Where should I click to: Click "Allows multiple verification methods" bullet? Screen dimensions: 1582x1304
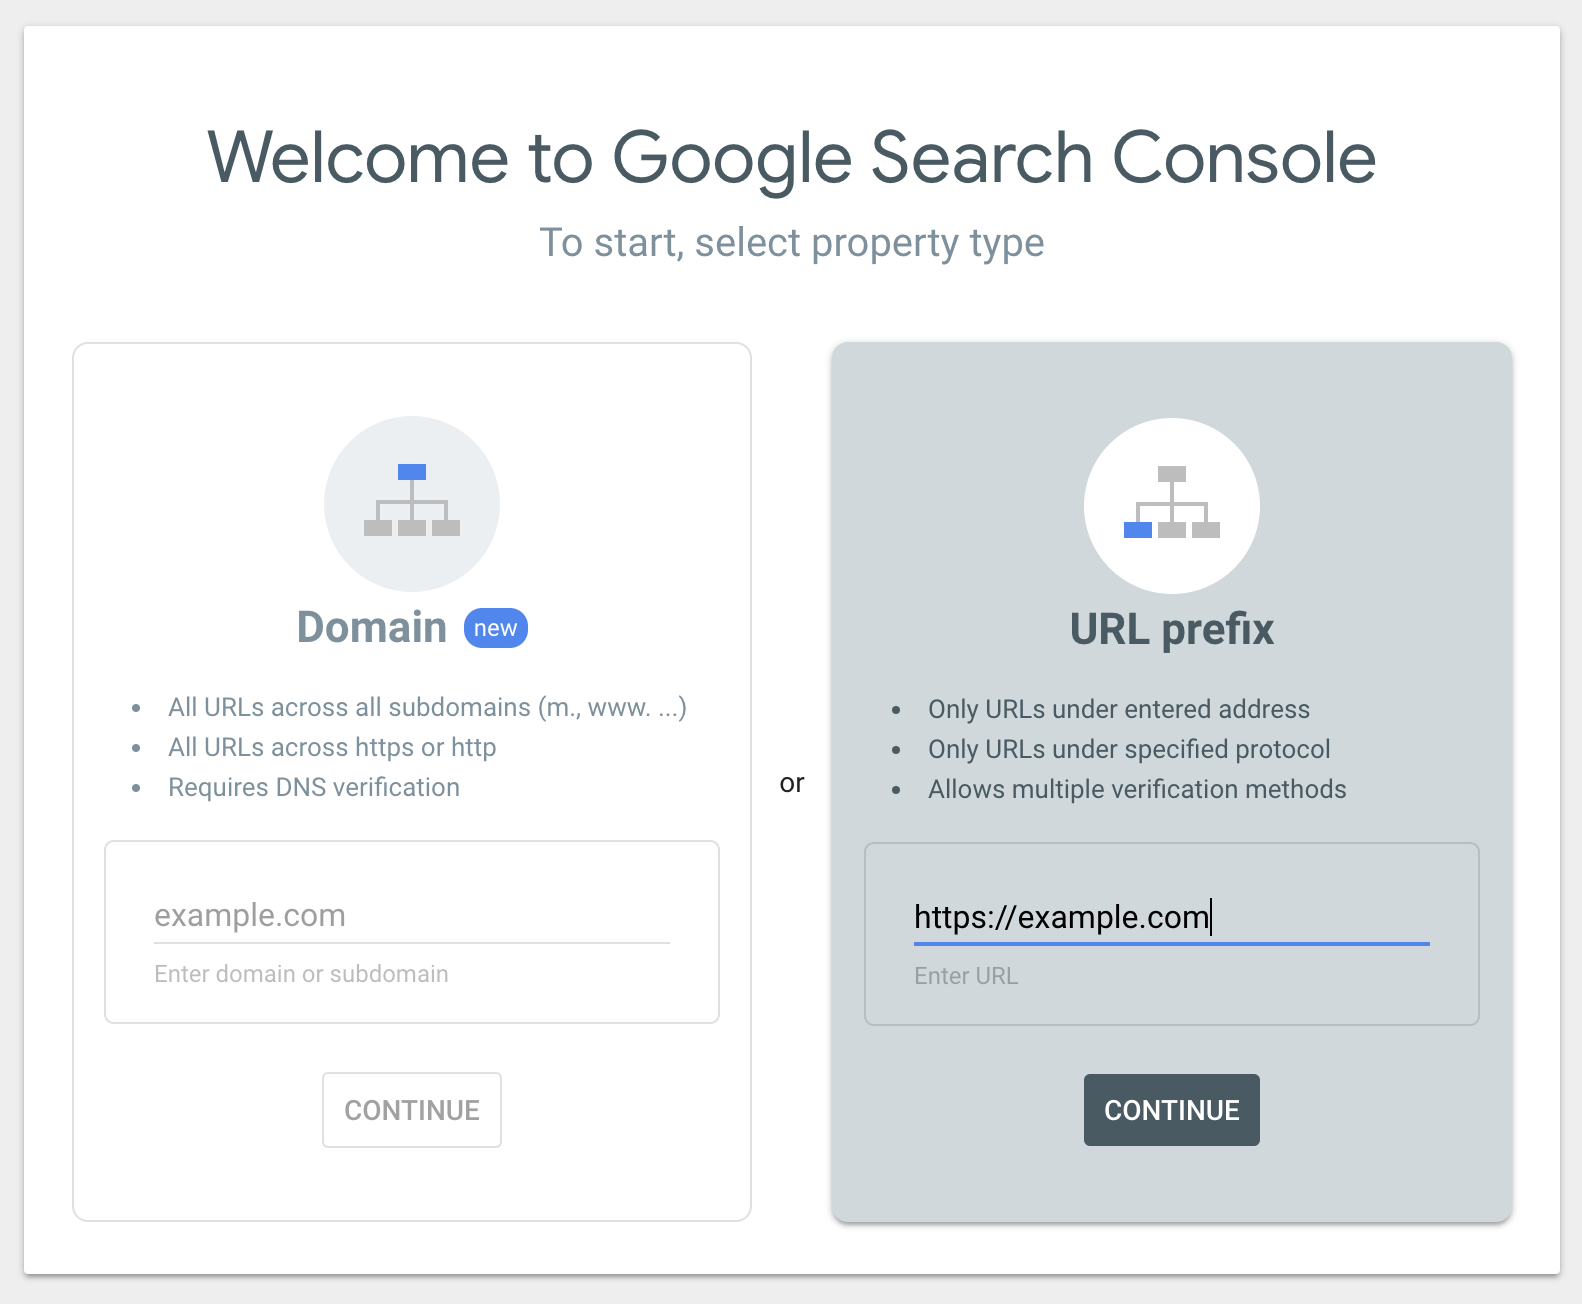[1137, 789]
